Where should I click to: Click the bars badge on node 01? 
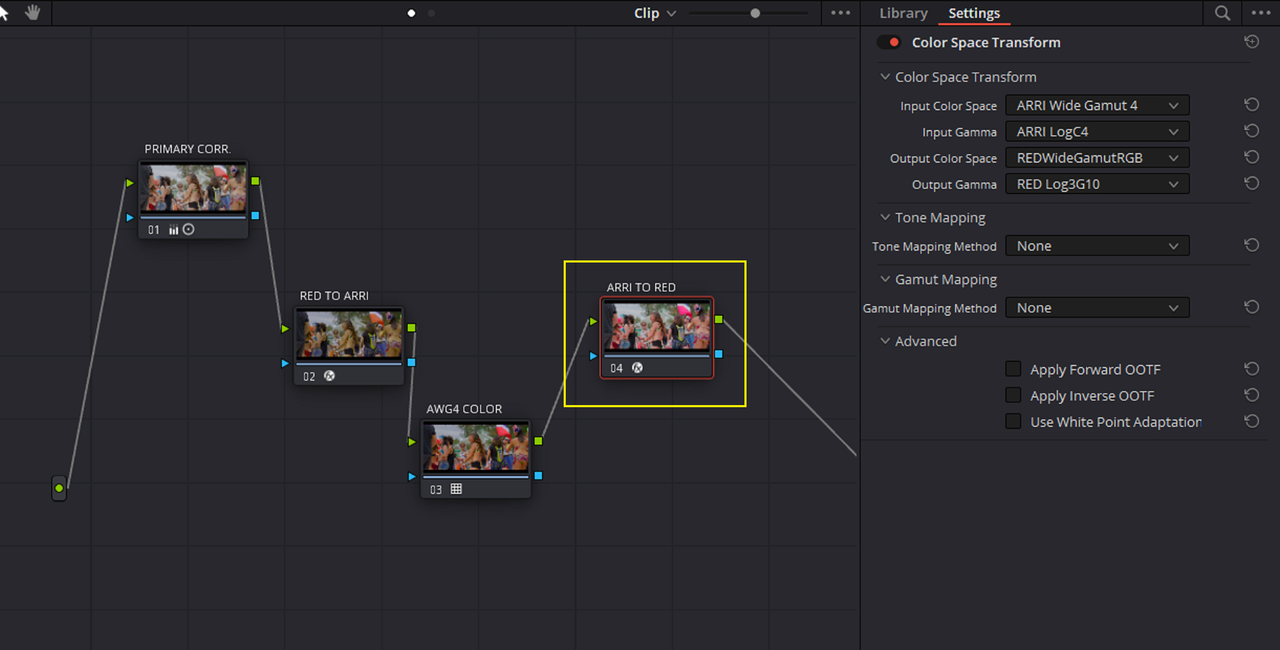(173, 230)
